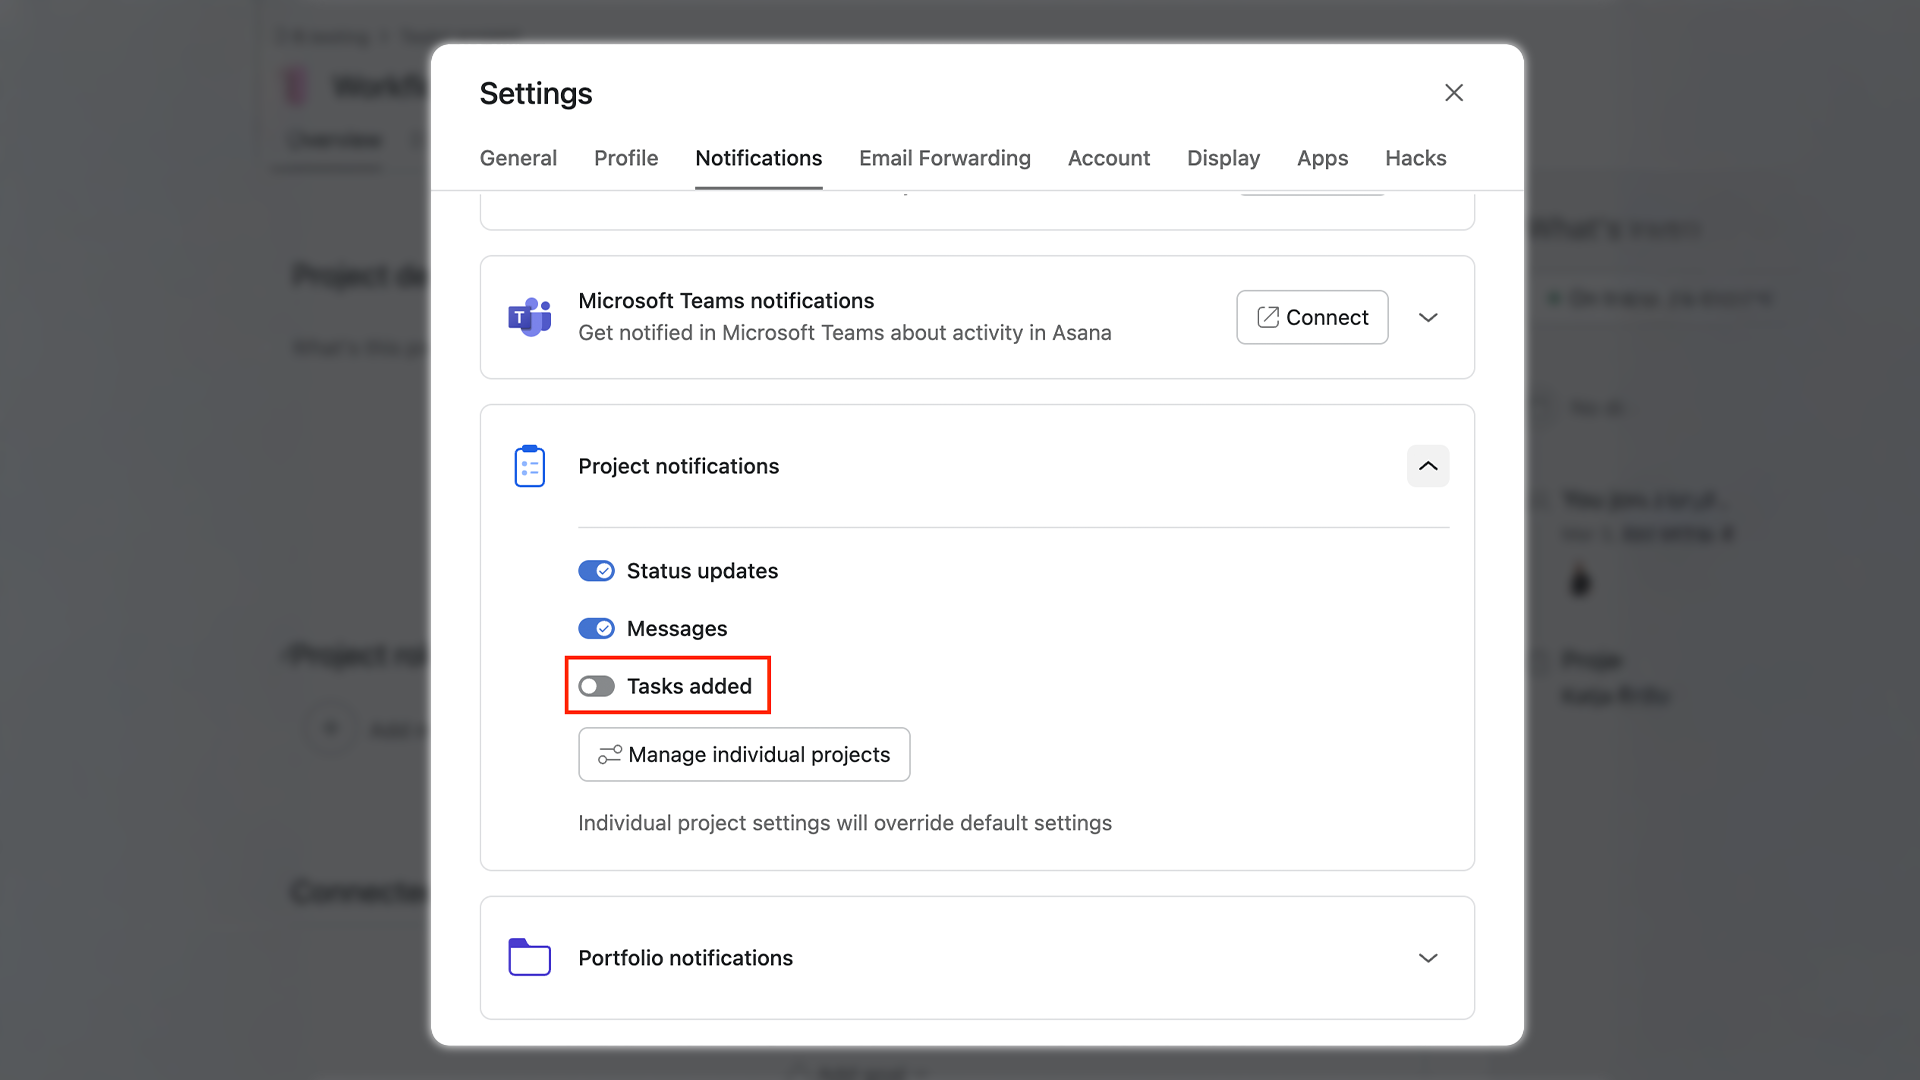Click the external link icon in Connect

point(1268,317)
